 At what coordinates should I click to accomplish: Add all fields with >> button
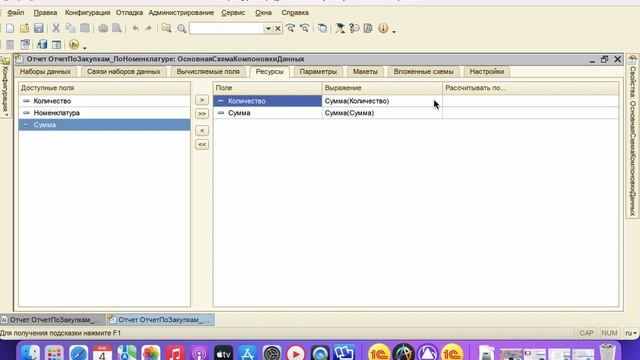tap(202, 113)
